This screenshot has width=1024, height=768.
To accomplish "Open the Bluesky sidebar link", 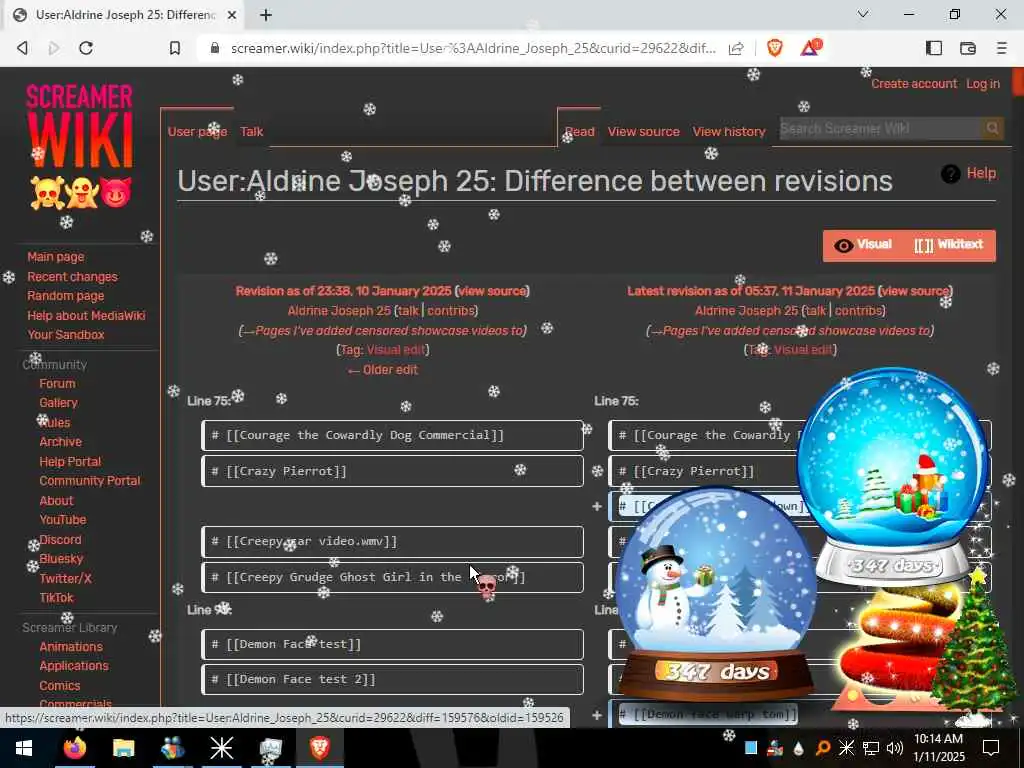I will [x=61, y=559].
